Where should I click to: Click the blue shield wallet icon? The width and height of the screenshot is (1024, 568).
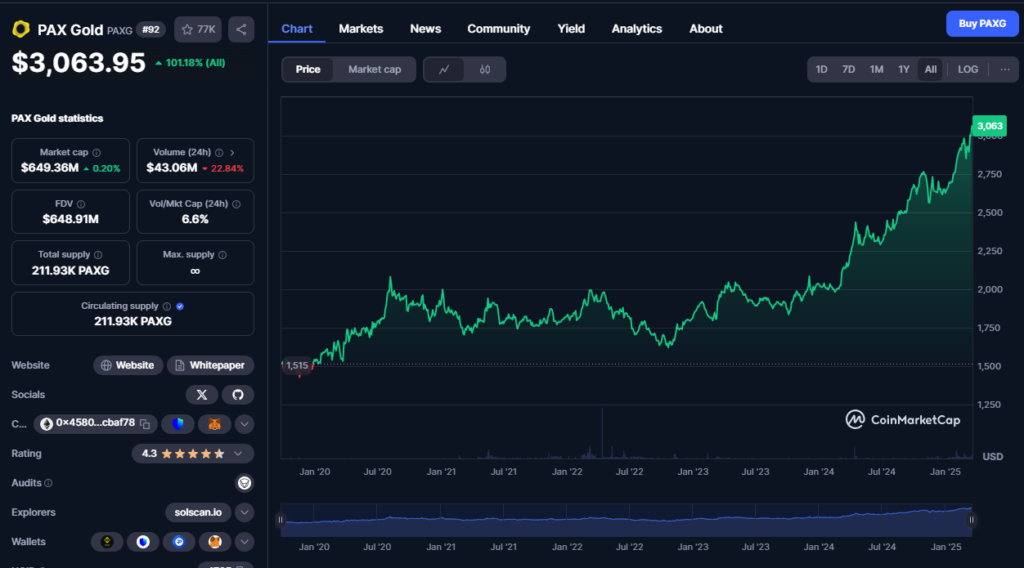click(178, 424)
